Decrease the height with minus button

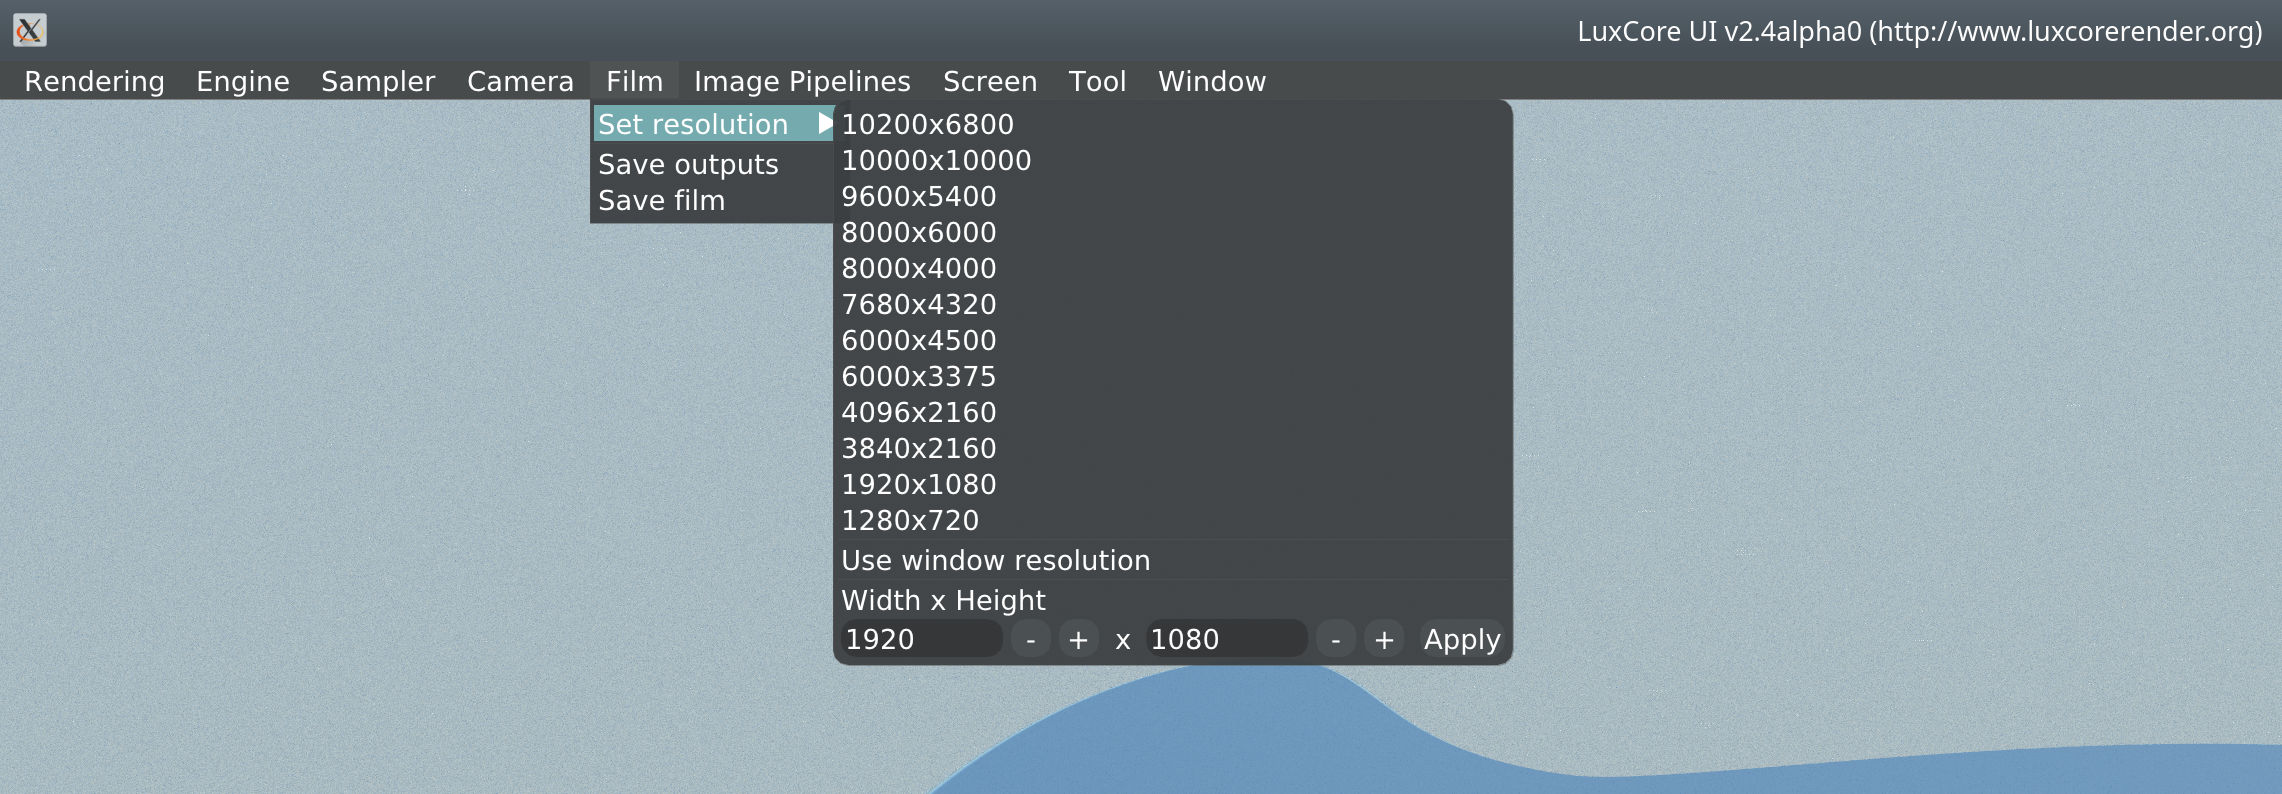[1335, 639]
